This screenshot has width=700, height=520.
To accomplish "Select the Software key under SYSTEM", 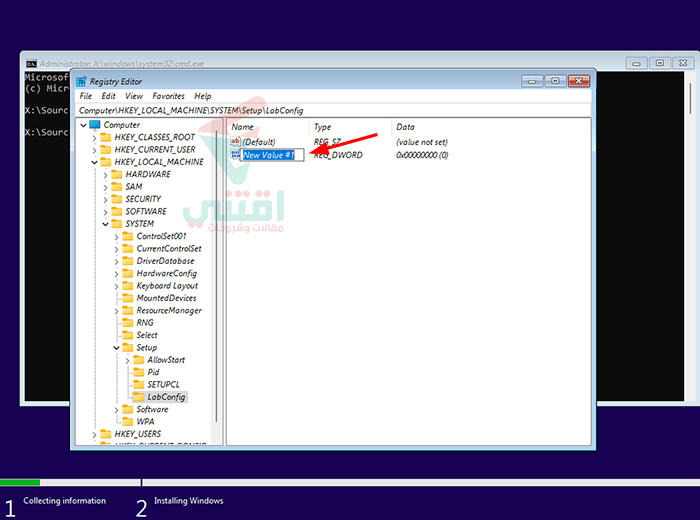I will coord(152,409).
